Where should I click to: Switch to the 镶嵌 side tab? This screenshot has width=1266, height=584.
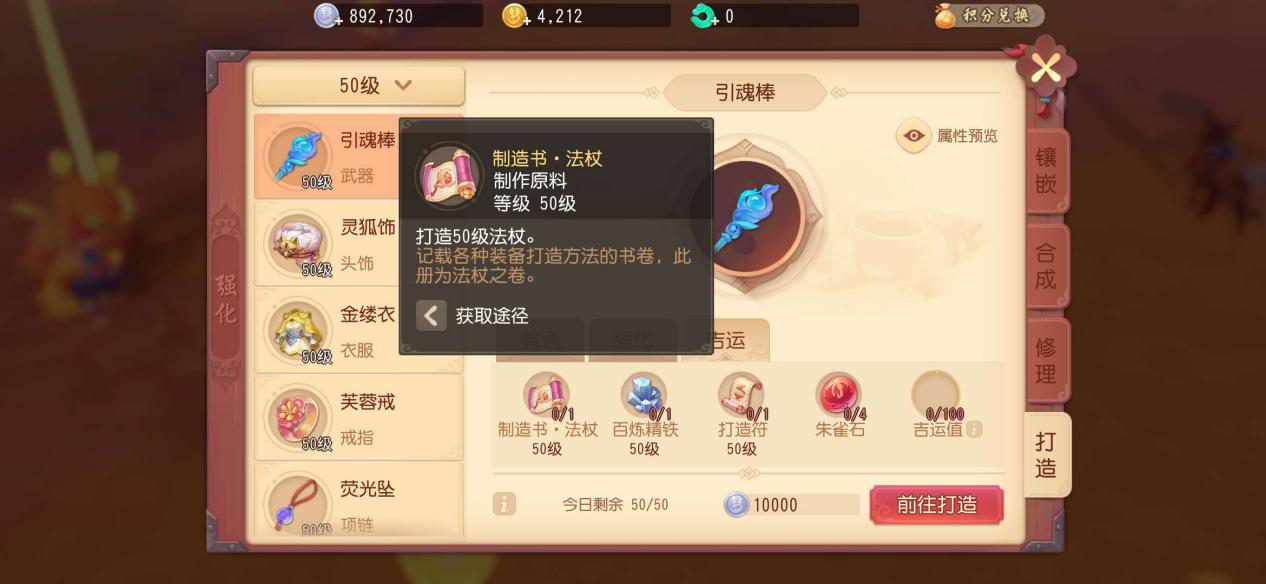(1046, 171)
